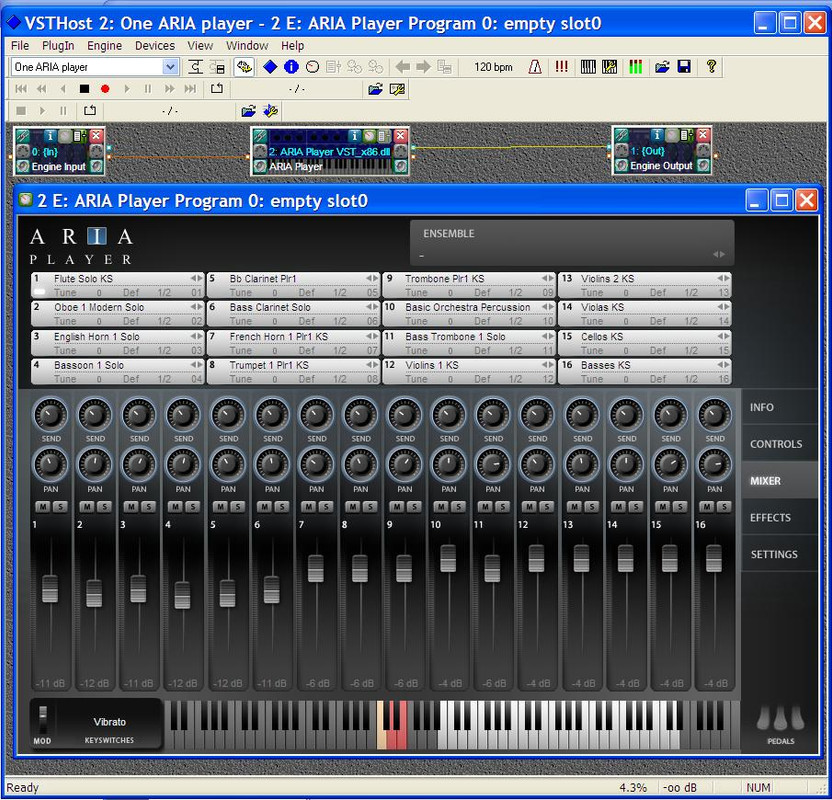
Task: Open the yellow question mark help icon
Action: pyautogui.click(x=712, y=67)
